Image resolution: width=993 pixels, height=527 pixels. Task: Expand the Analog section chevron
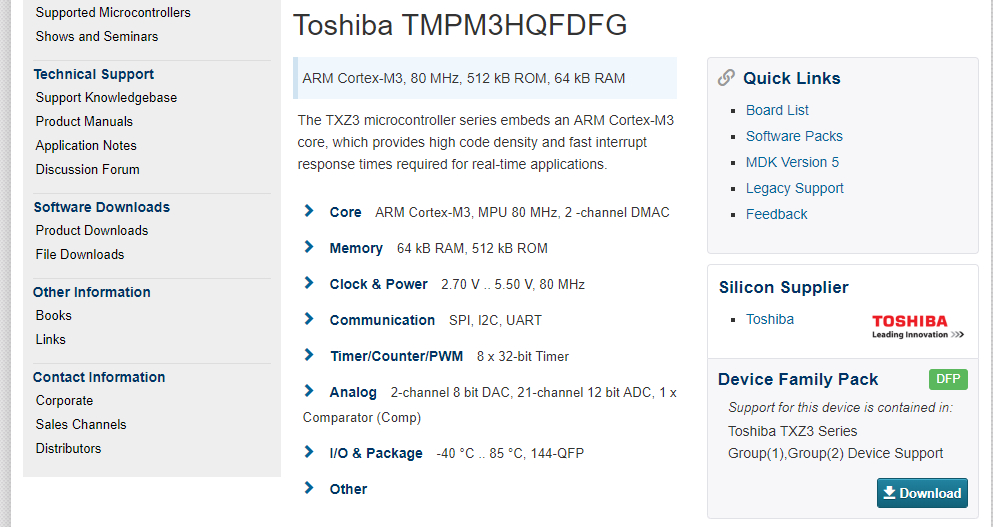(310, 391)
